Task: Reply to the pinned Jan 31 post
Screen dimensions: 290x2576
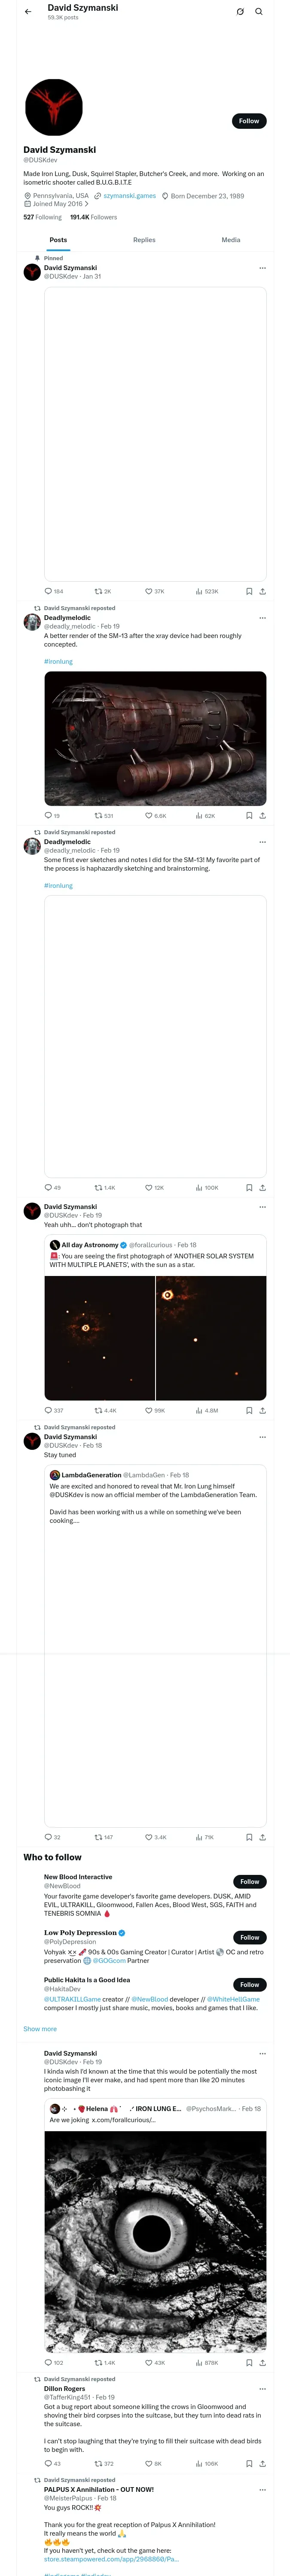Action: click(x=49, y=591)
